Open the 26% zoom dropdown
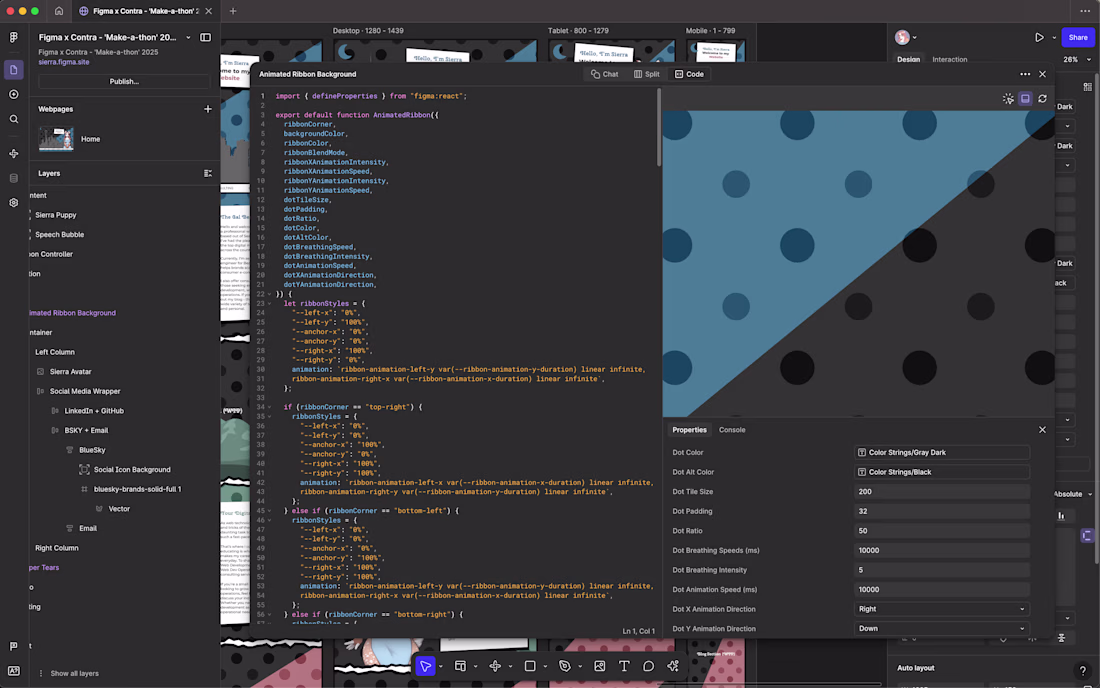The image size is (1100, 688). click(x=1078, y=60)
